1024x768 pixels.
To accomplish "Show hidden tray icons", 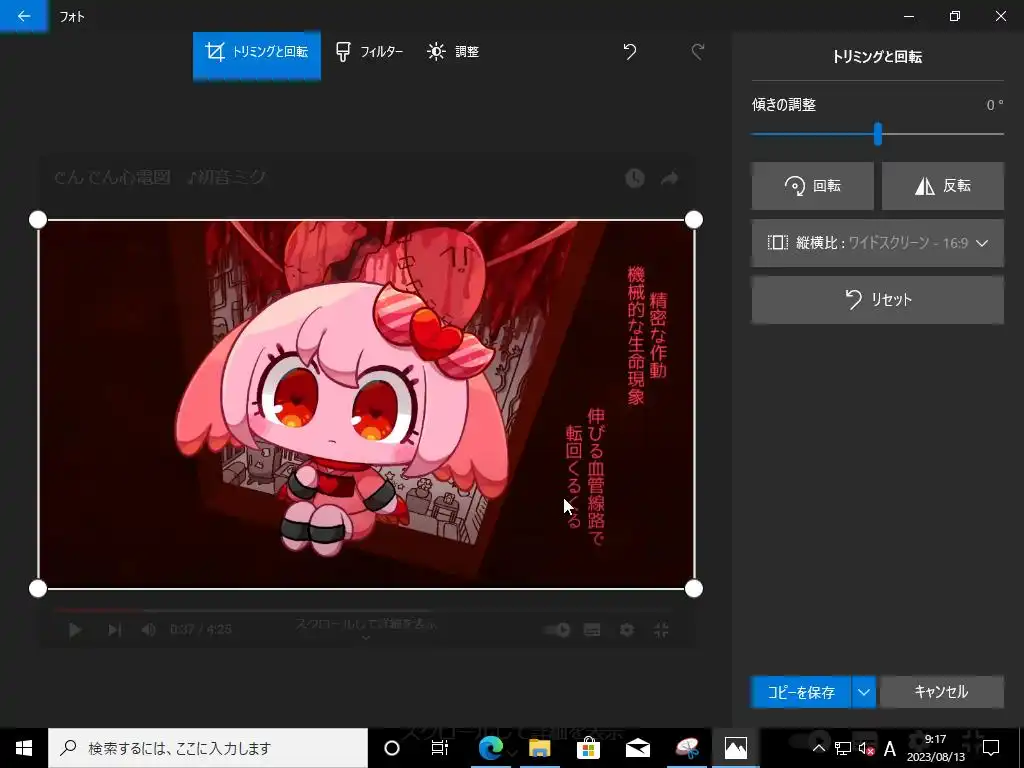I will click(x=818, y=748).
